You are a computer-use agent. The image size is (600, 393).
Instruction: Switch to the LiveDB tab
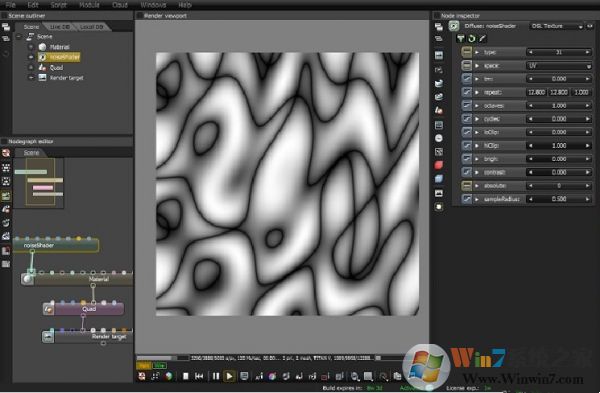60,27
